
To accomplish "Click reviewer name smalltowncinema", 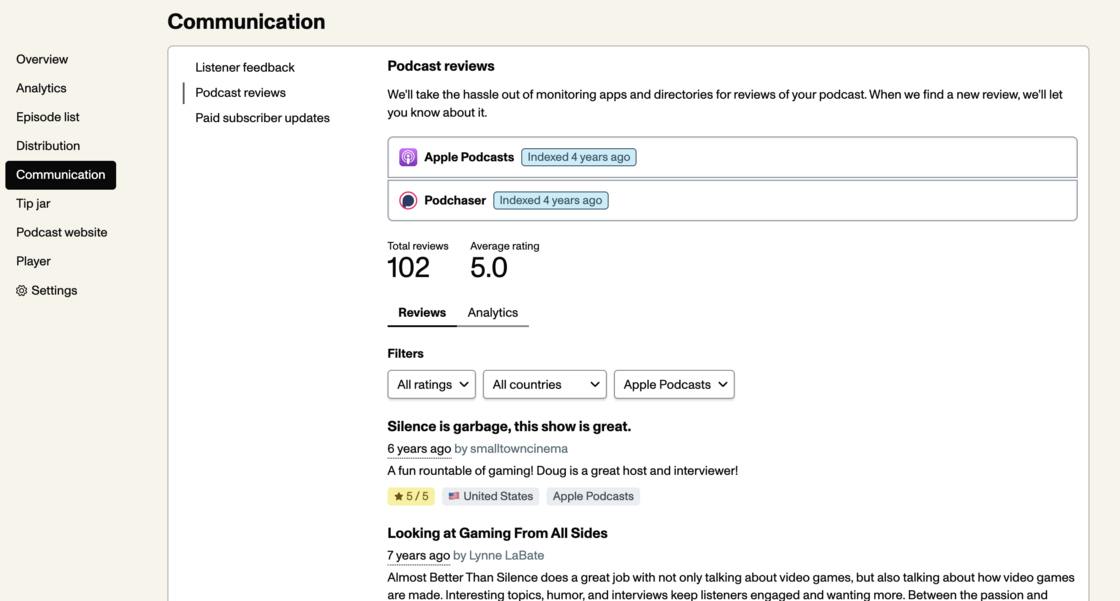I will click(519, 449).
